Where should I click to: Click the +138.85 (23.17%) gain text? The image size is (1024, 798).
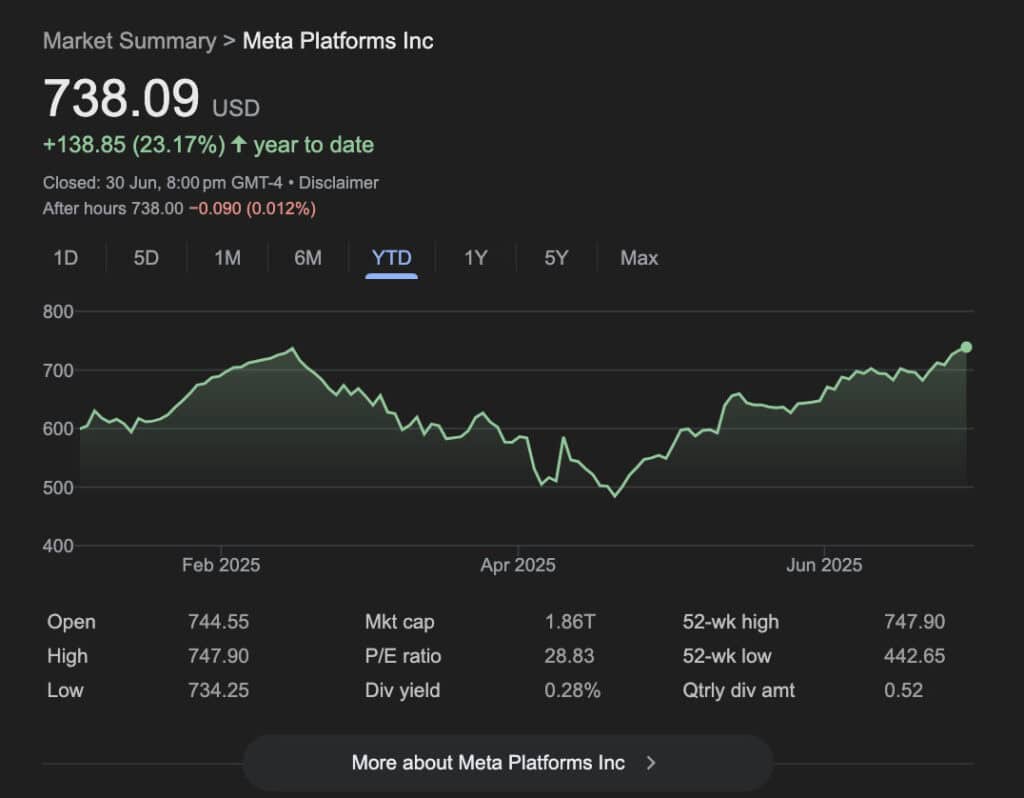(134, 144)
